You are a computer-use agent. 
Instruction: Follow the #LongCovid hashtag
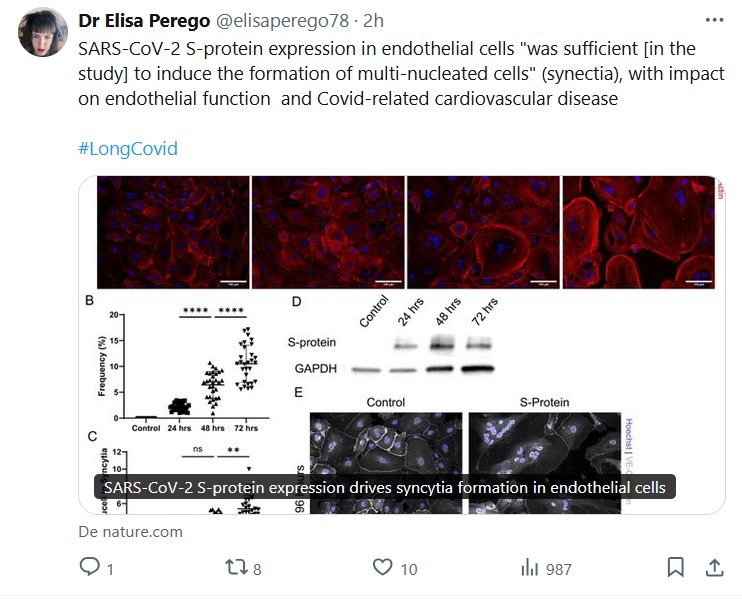pyautogui.click(x=127, y=148)
